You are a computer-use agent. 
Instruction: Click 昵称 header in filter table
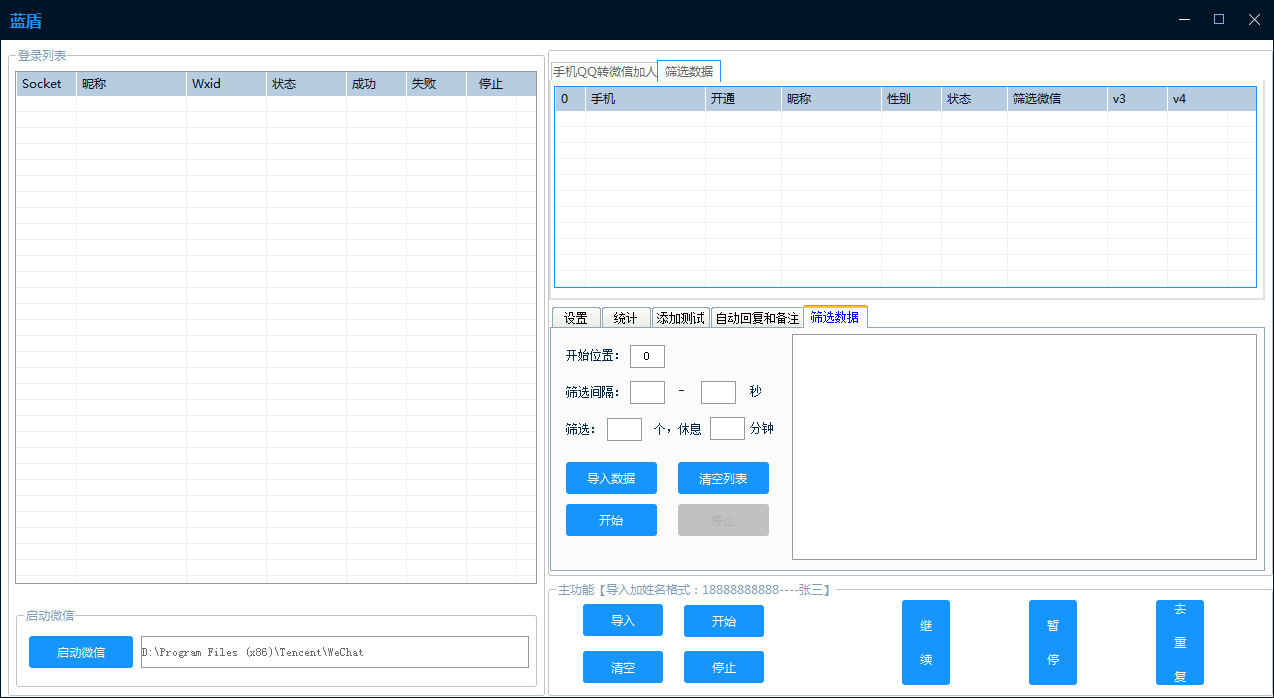(x=831, y=99)
